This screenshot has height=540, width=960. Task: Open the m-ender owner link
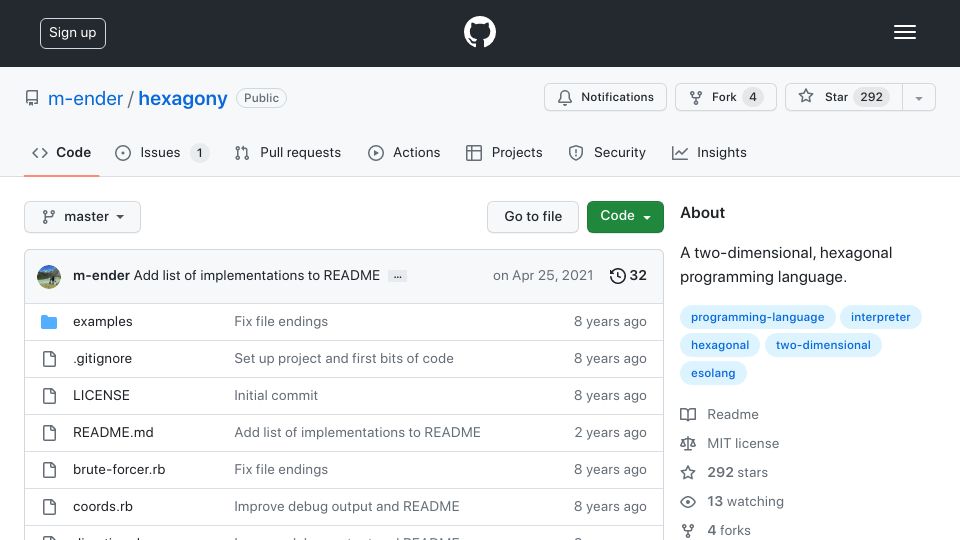(85, 99)
